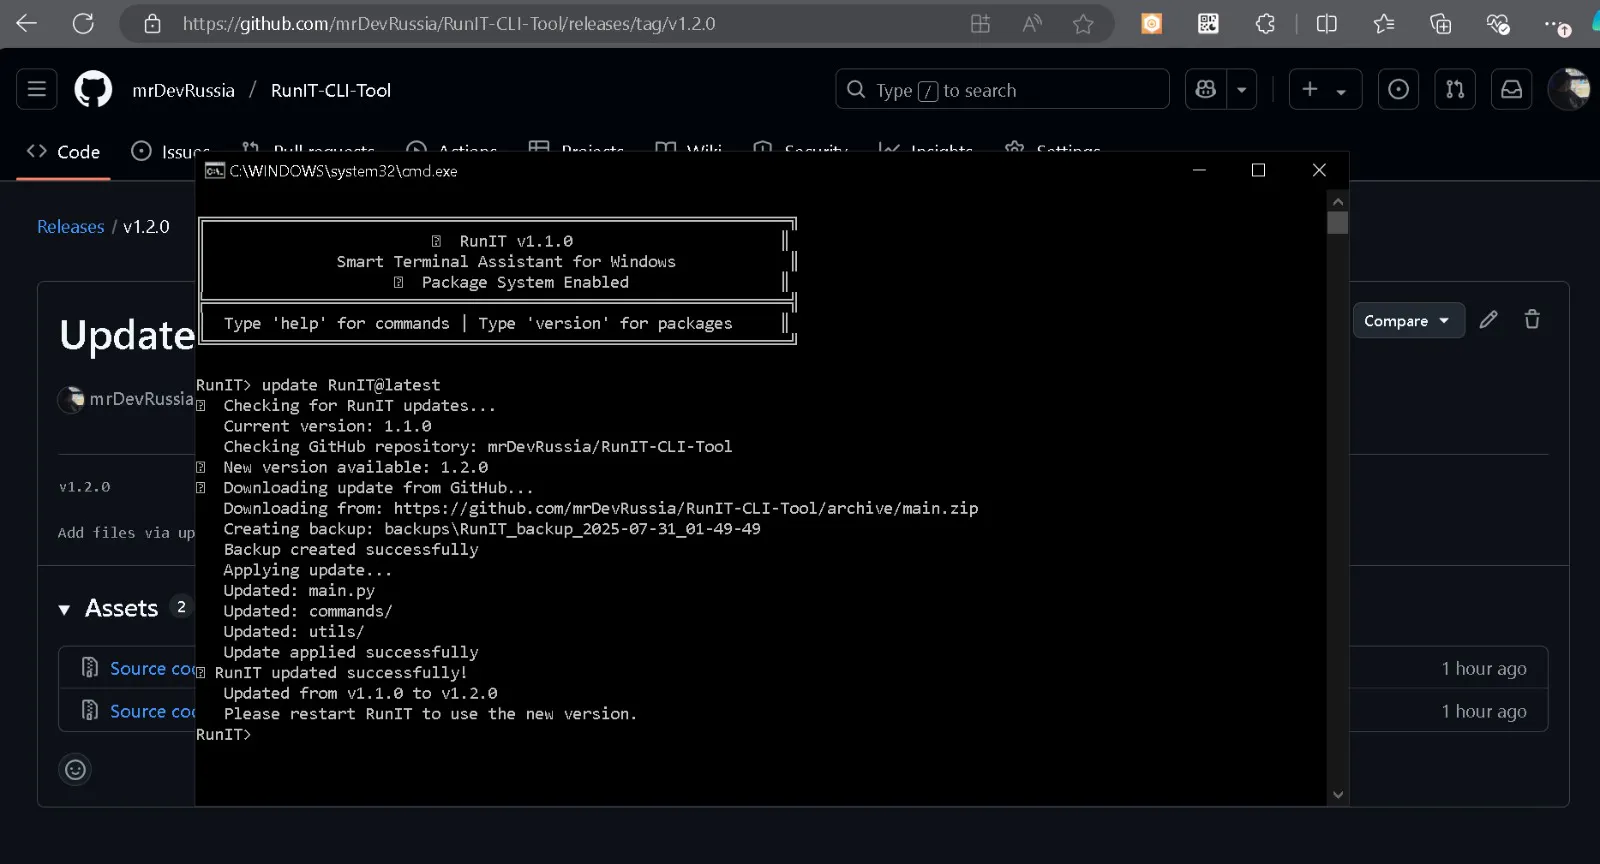Open GitHub Copilot chat
This screenshot has height=864, width=1600.
tap(1206, 89)
